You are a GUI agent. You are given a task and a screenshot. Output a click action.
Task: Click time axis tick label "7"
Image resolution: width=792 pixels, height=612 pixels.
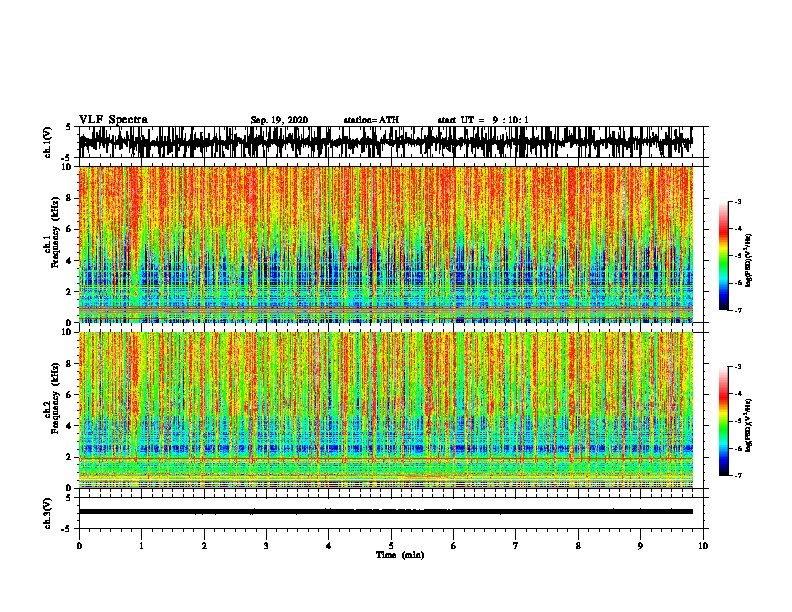(x=516, y=546)
